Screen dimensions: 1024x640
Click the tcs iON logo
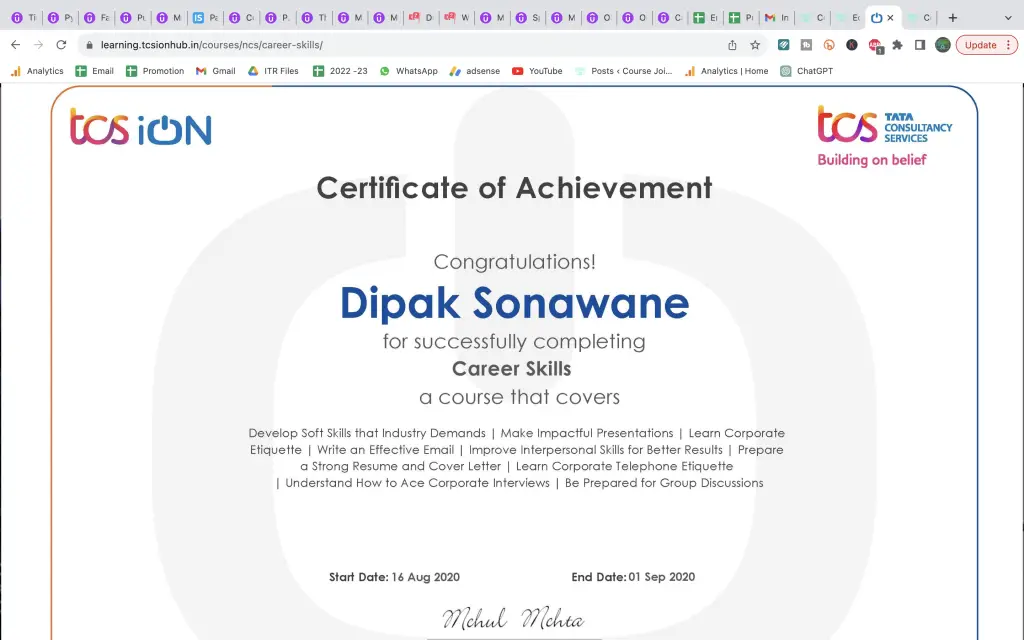[x=140, y=127]
